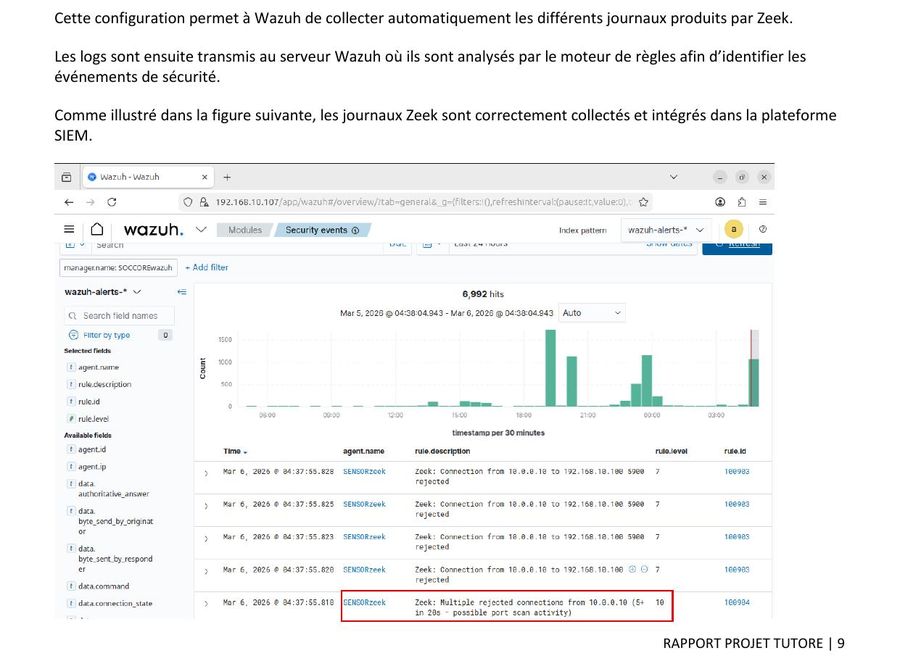Open the help icon in header

(762, 229)
